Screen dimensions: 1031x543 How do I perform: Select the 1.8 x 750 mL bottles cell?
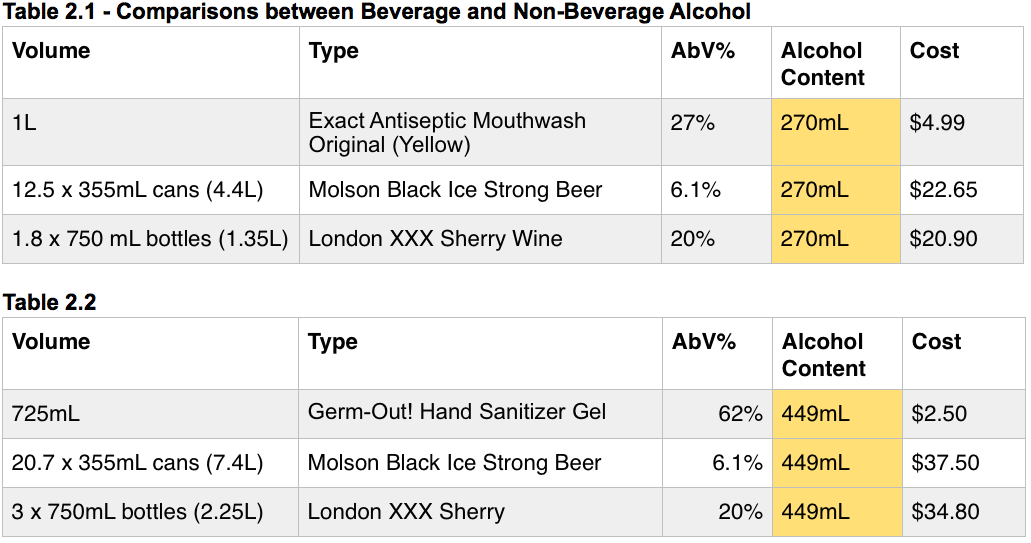point(150,239)
